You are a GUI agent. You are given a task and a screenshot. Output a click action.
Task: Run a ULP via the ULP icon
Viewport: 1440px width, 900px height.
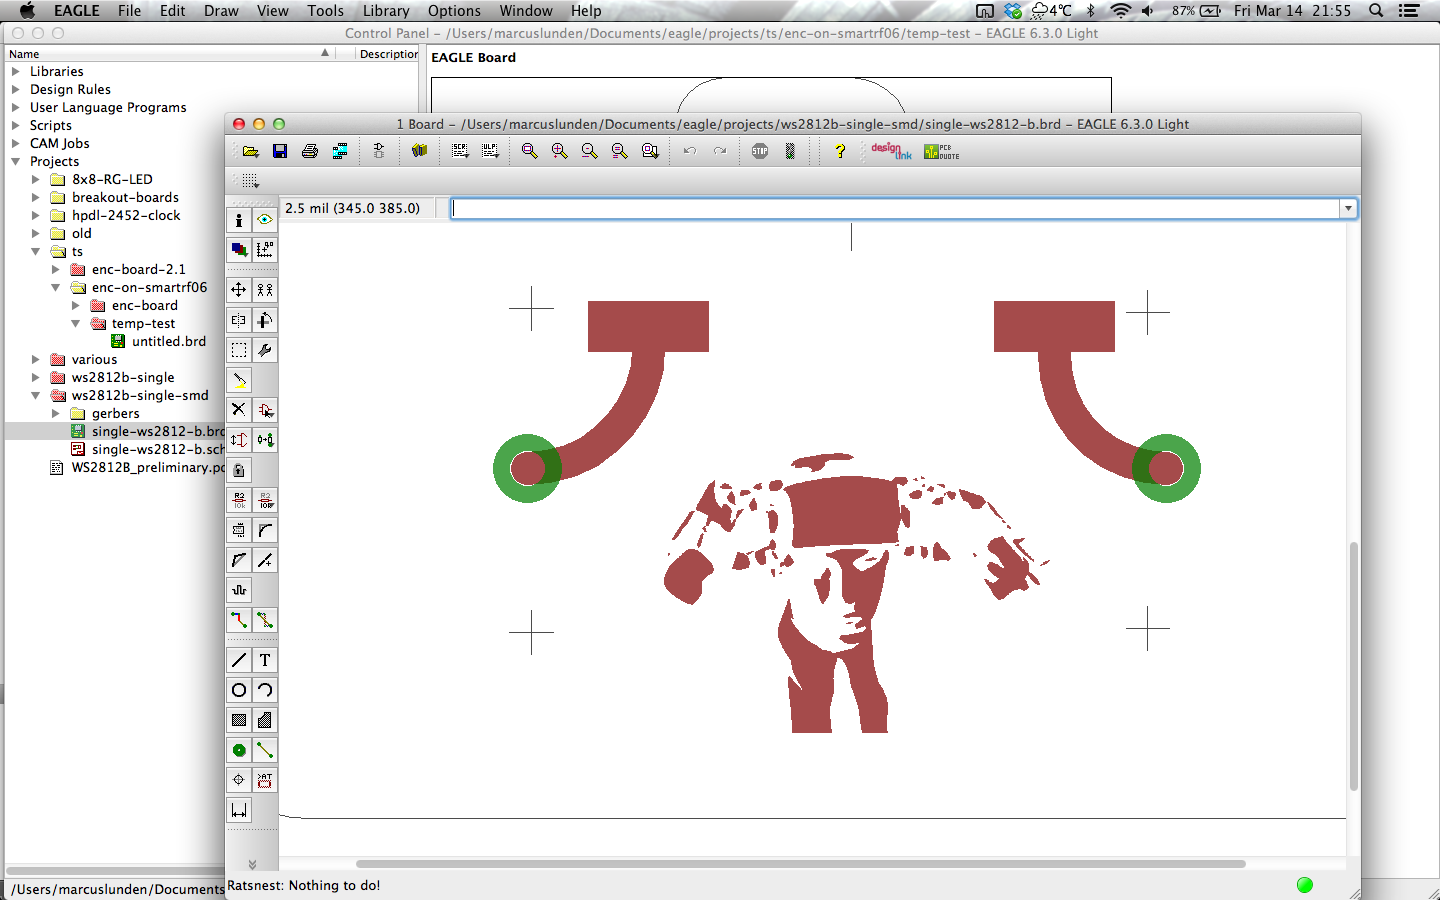coord(490,151)
